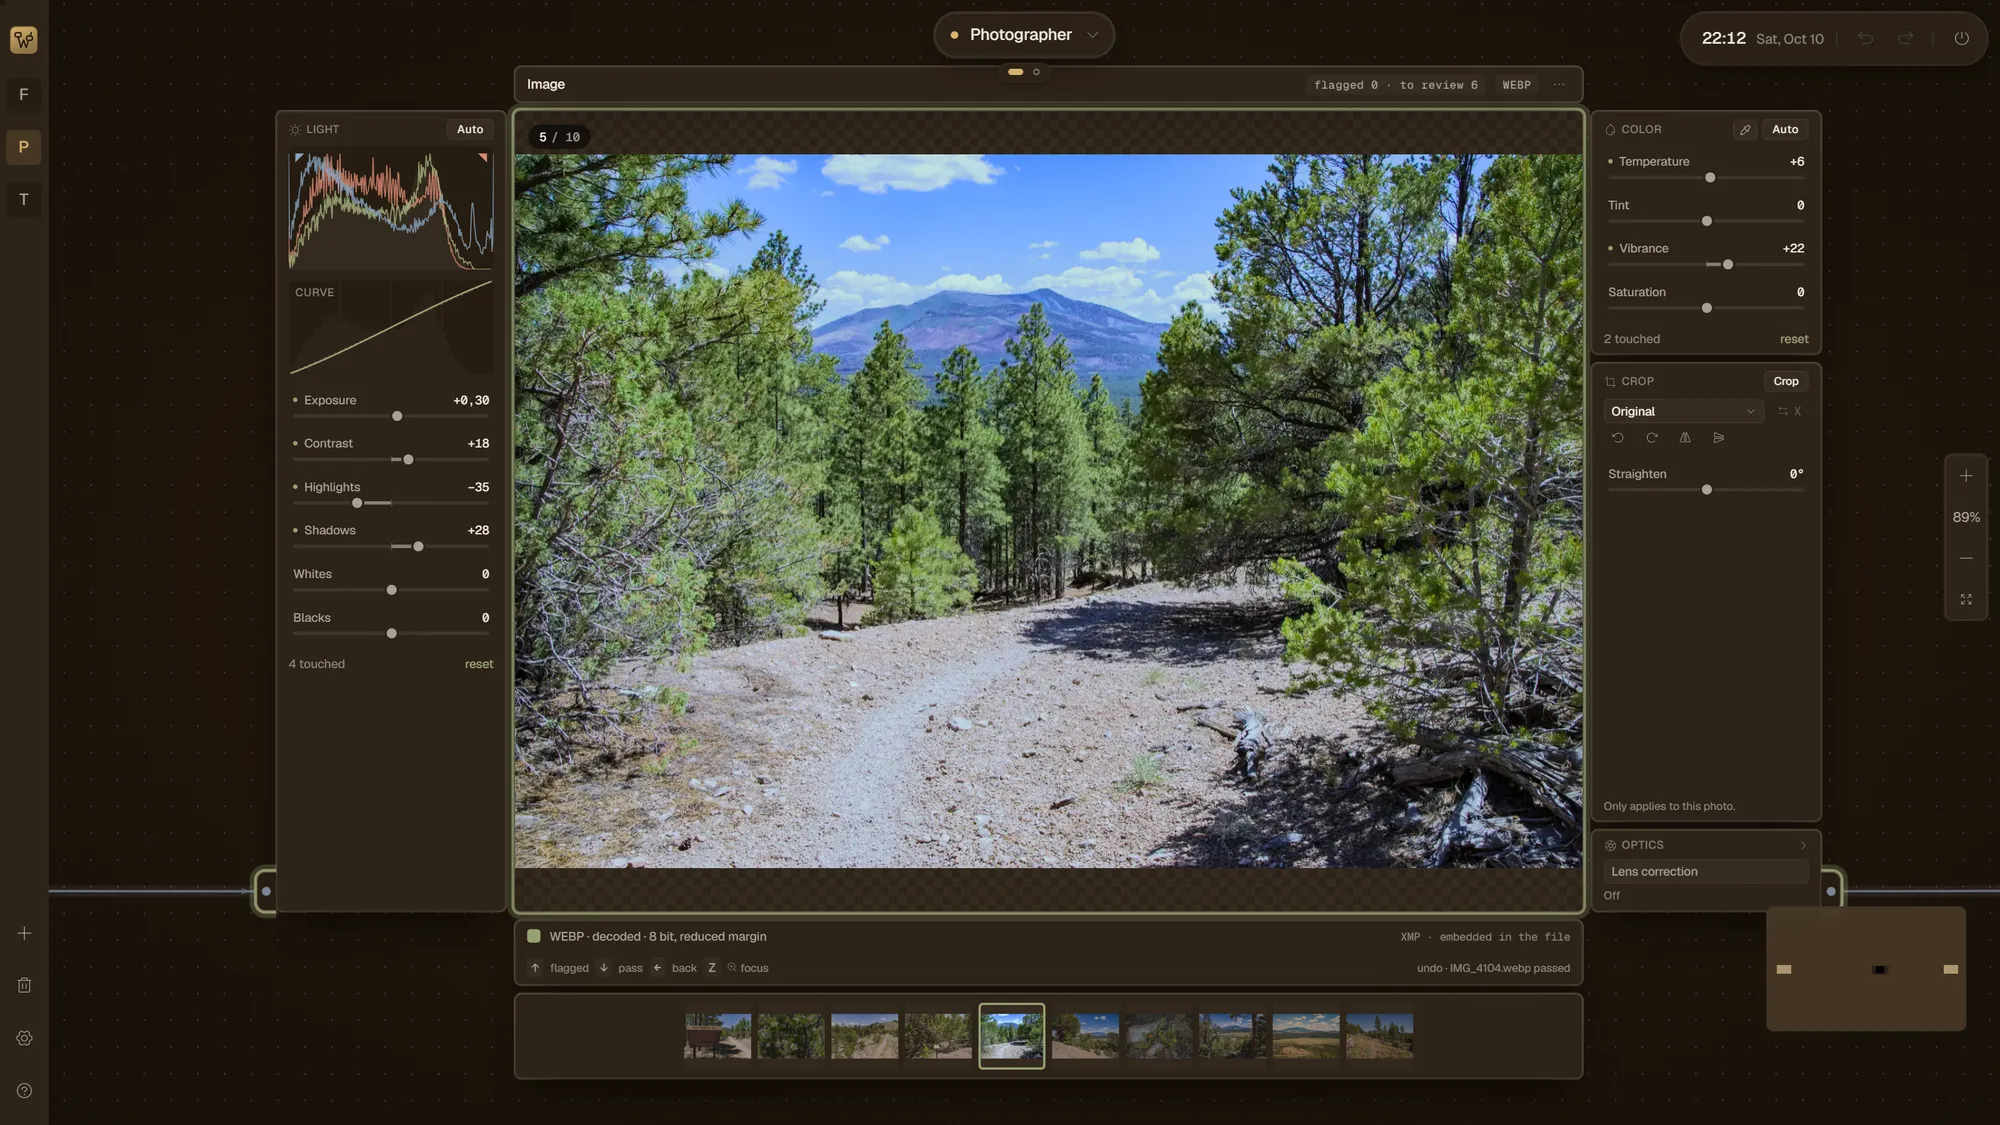
Task: Click Auto in the Color panel
Action: point(1785,130)
